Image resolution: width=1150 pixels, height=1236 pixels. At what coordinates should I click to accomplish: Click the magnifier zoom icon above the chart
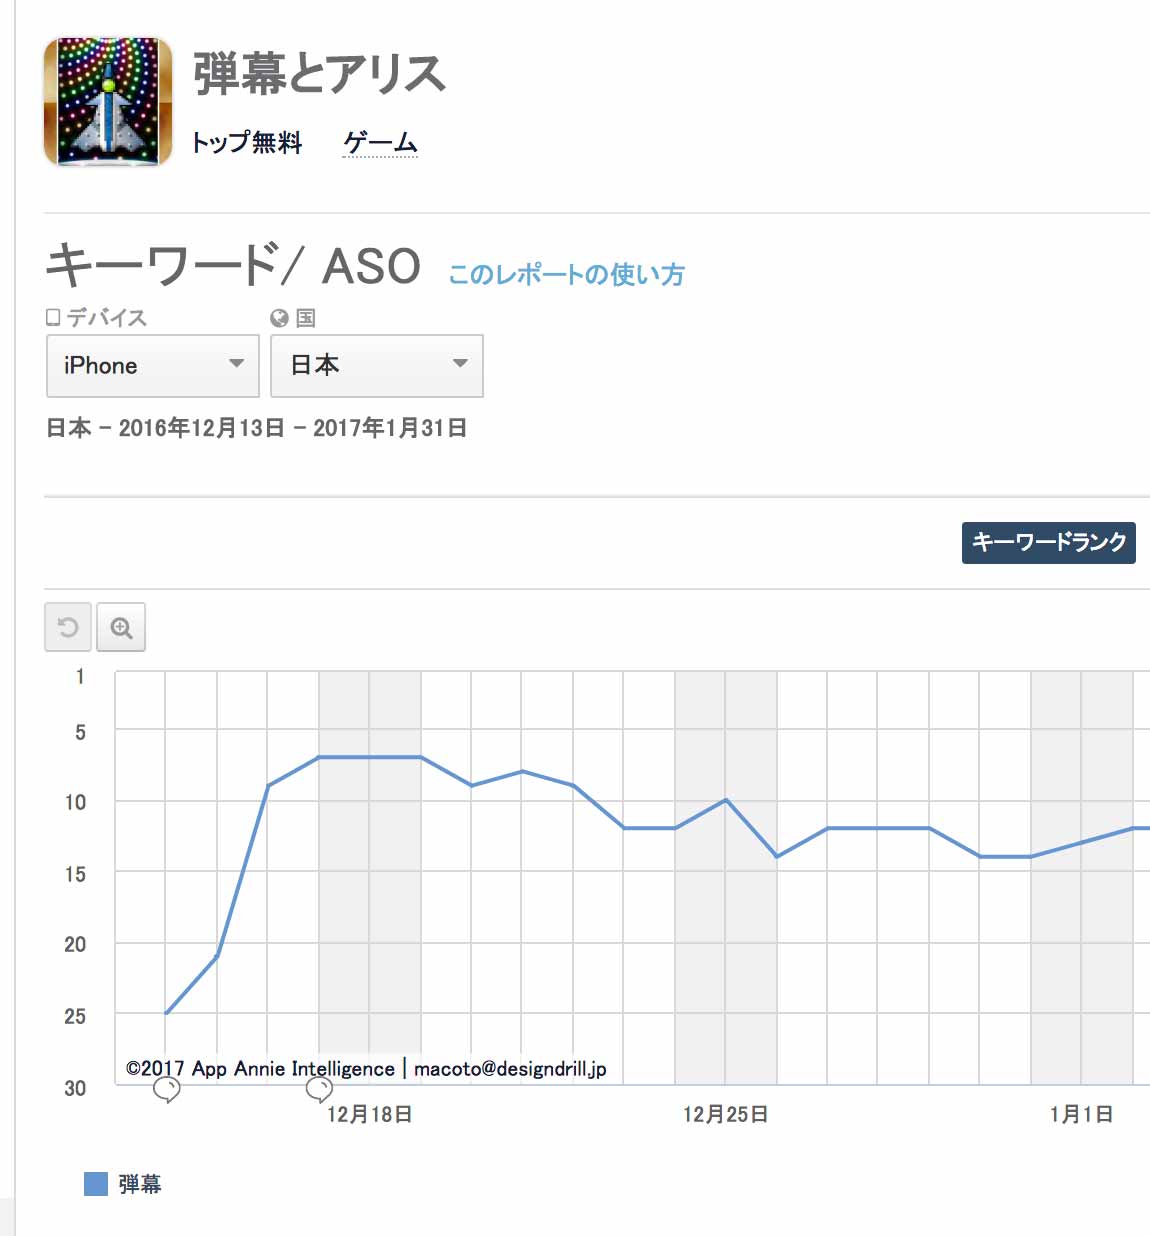(121, 627)
